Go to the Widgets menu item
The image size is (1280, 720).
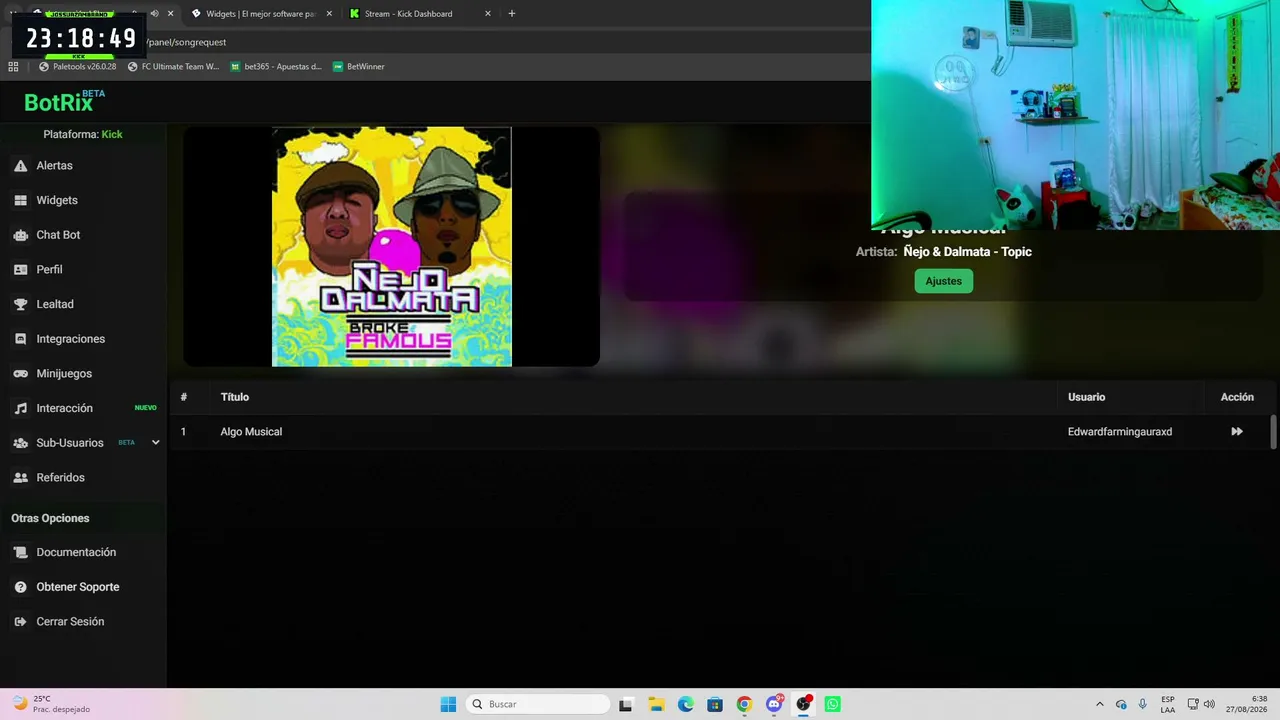coord(83,200)
